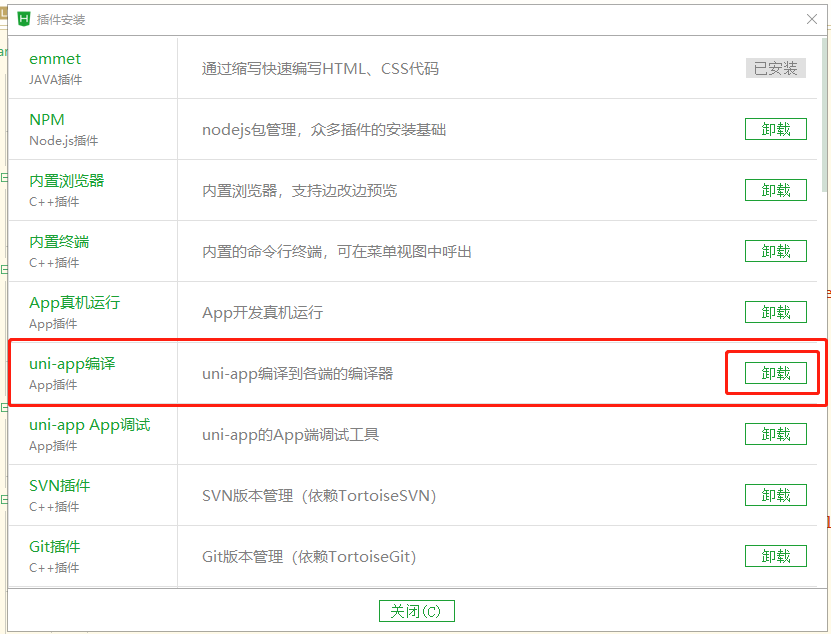This screenshot has width=831, height=634.
Task: Click the uni-app编译 plugin name
Action: click(x=73, y=364)
